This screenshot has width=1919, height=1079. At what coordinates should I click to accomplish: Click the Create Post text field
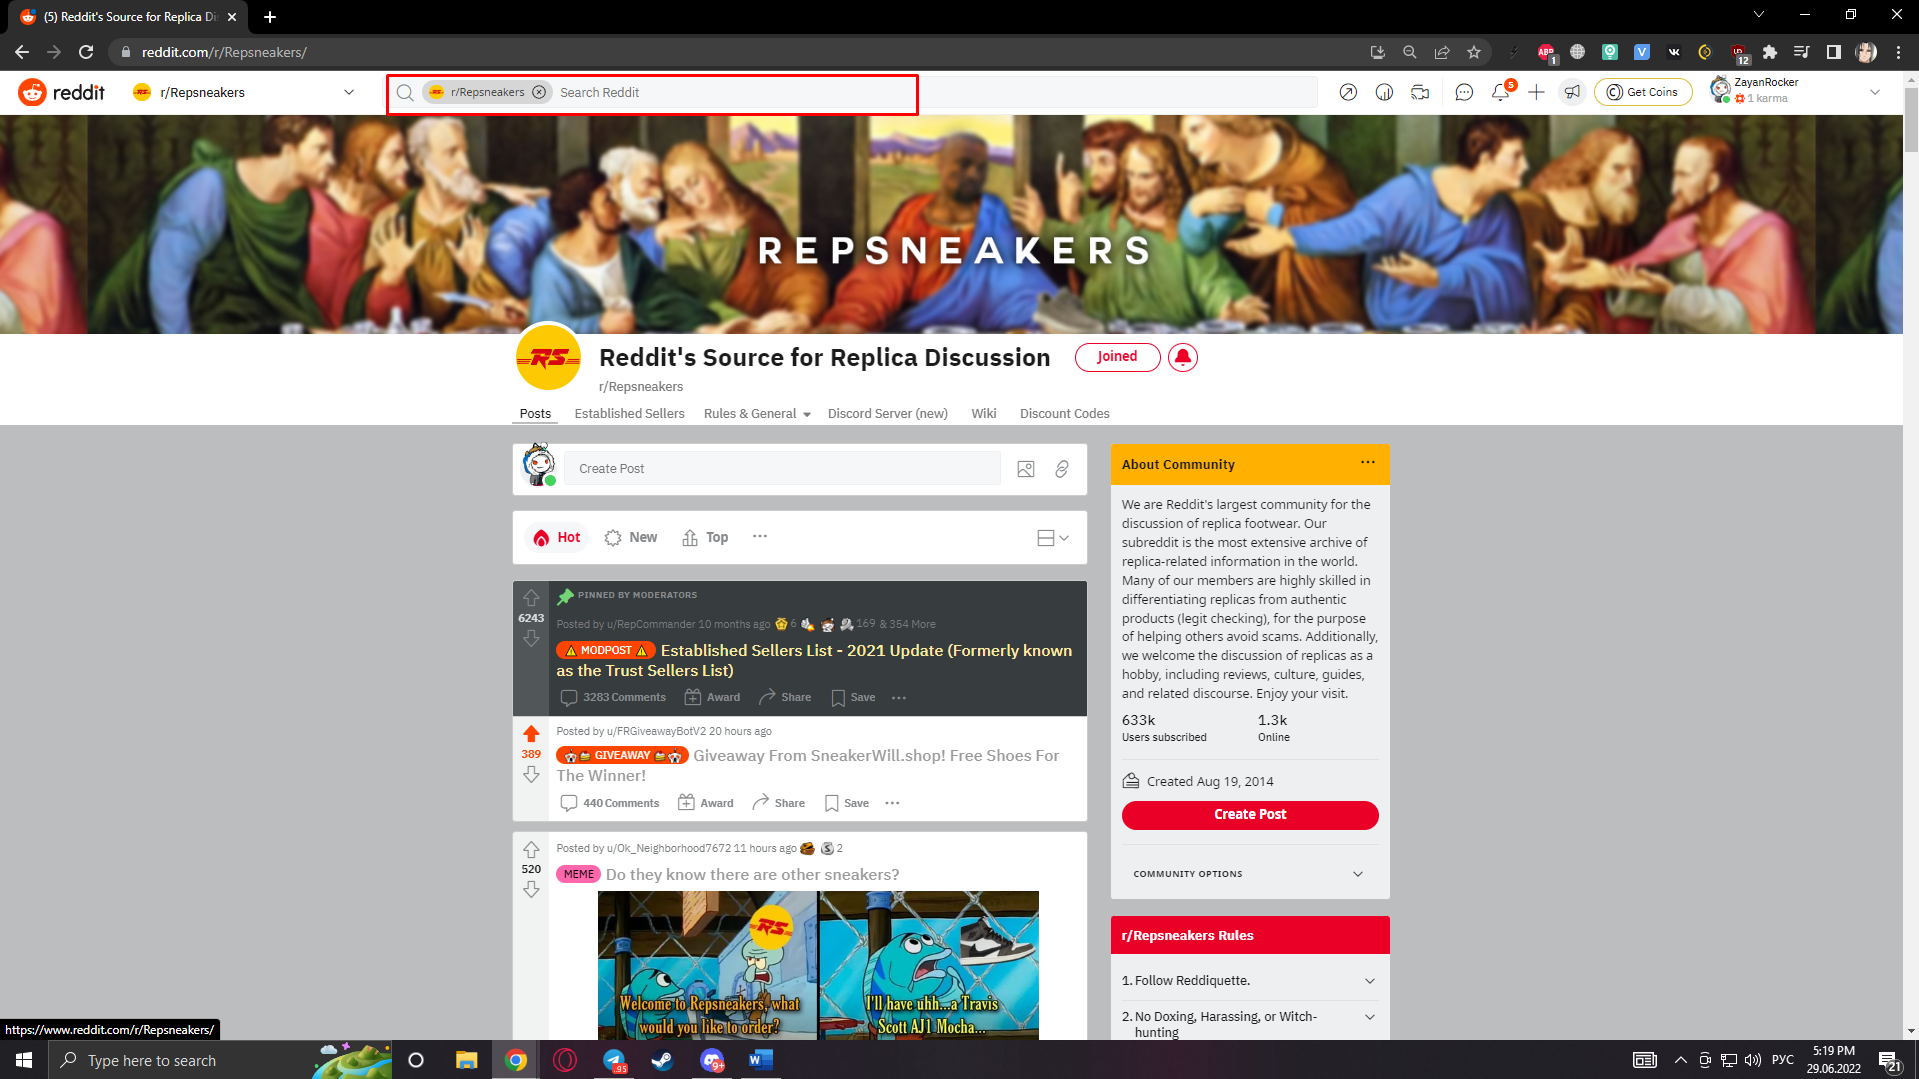781,469
